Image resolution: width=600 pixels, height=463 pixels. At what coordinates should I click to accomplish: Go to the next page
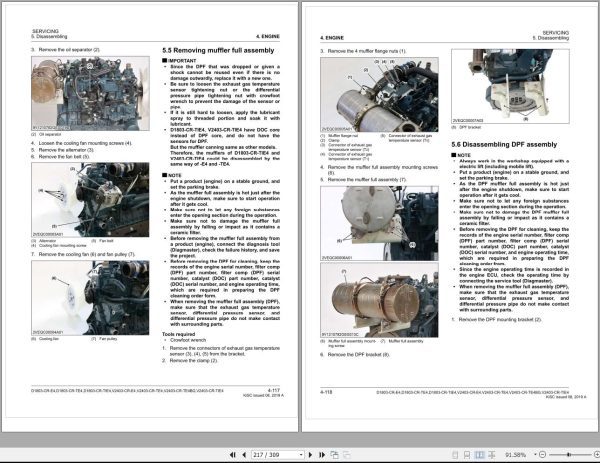point(310,455)
